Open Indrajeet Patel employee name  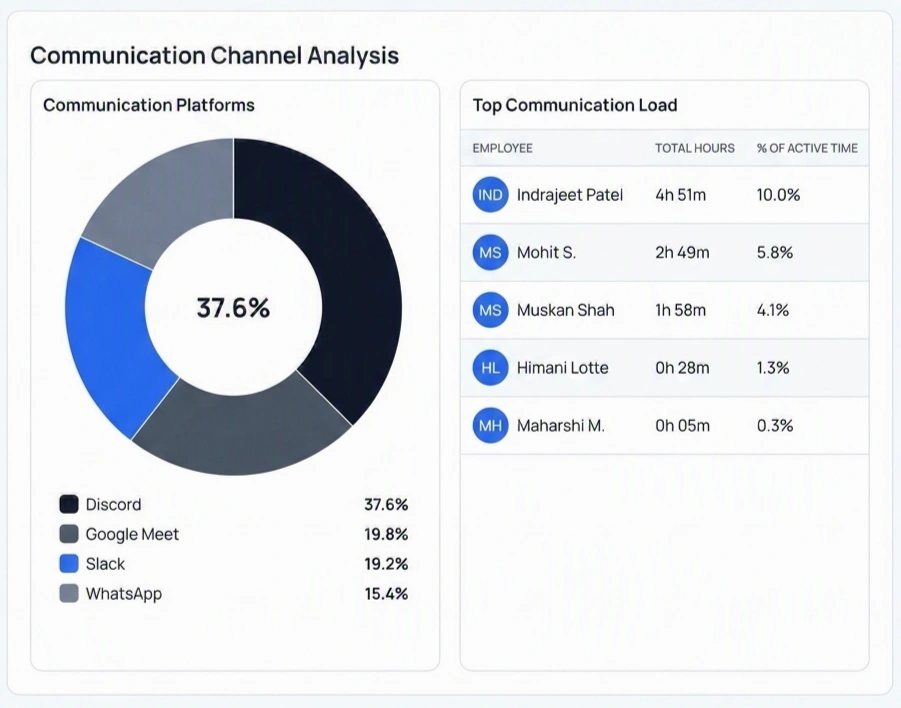coord(569,195)
